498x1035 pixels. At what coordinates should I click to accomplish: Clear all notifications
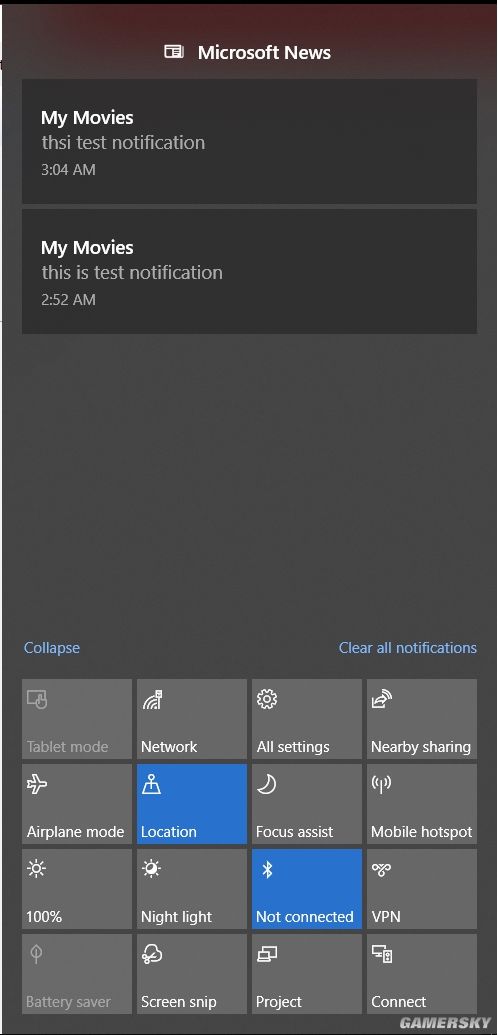click(x=408, y=648)
